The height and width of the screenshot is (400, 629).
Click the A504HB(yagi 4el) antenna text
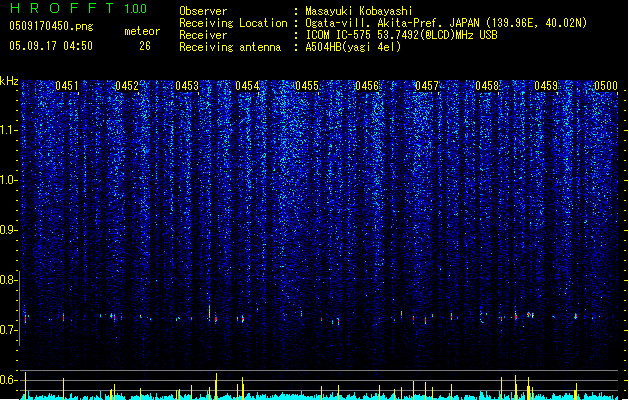pyautogui.click(x=353, y=47)
